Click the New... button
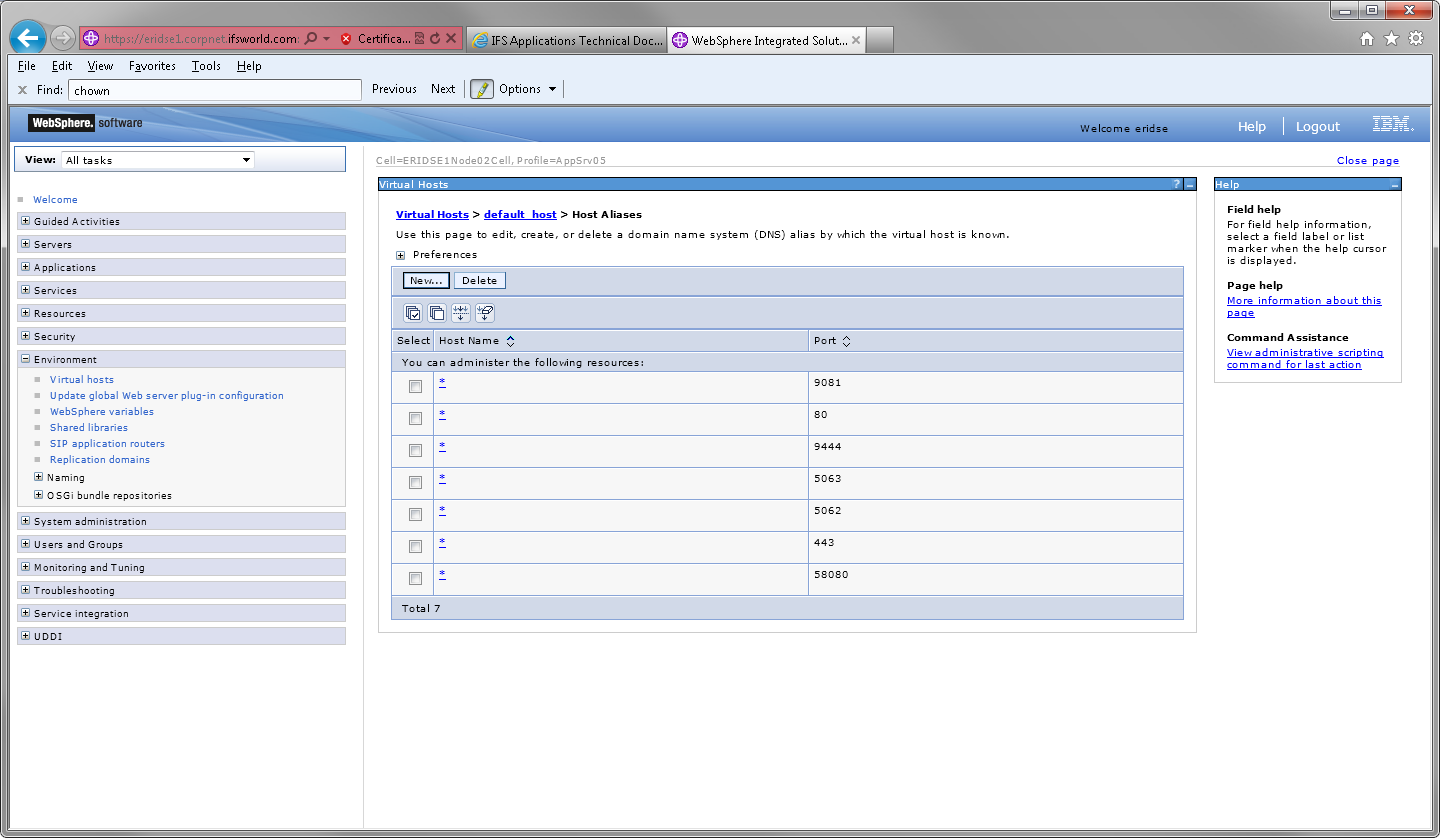 pyautogui.click(x=425, y=280)
